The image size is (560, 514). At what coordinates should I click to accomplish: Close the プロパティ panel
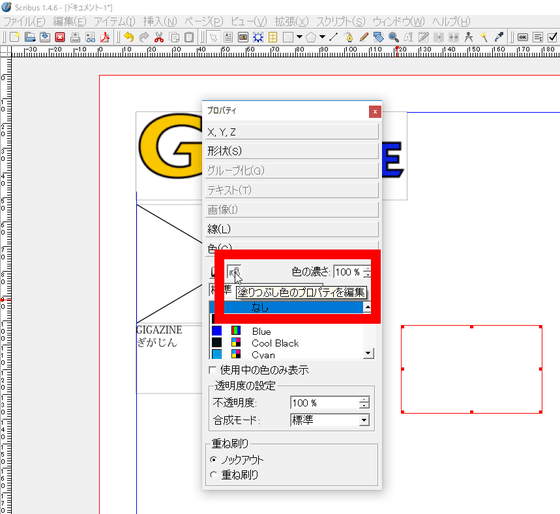coord(375,112)
